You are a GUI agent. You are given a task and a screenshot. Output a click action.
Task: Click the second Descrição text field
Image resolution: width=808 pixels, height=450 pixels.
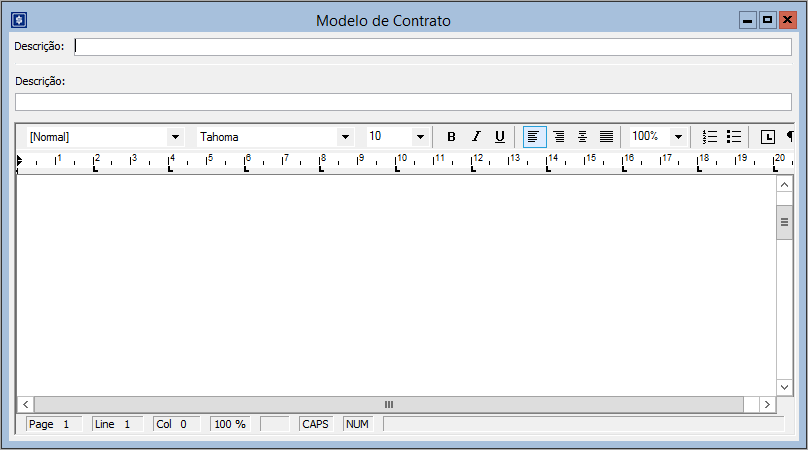tap(402, 102)
